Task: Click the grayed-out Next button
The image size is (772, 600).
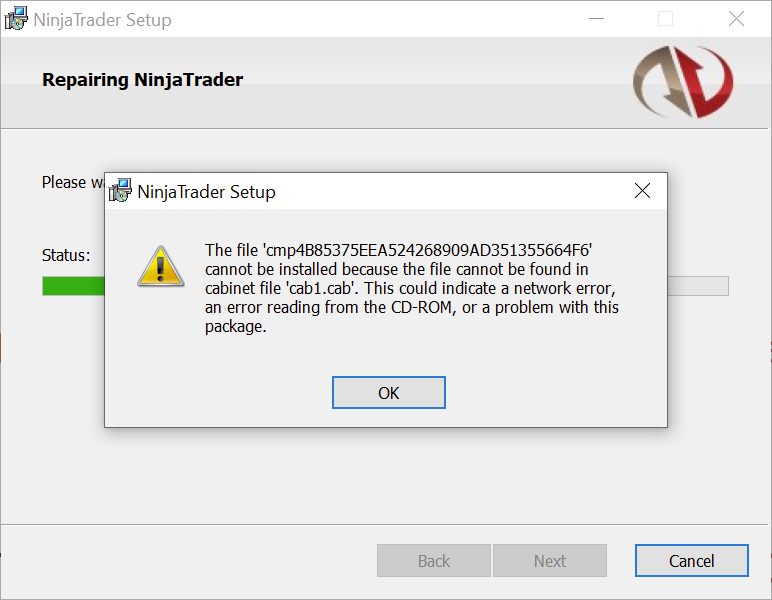Action: pyautogui.click(x=550, y=561)
